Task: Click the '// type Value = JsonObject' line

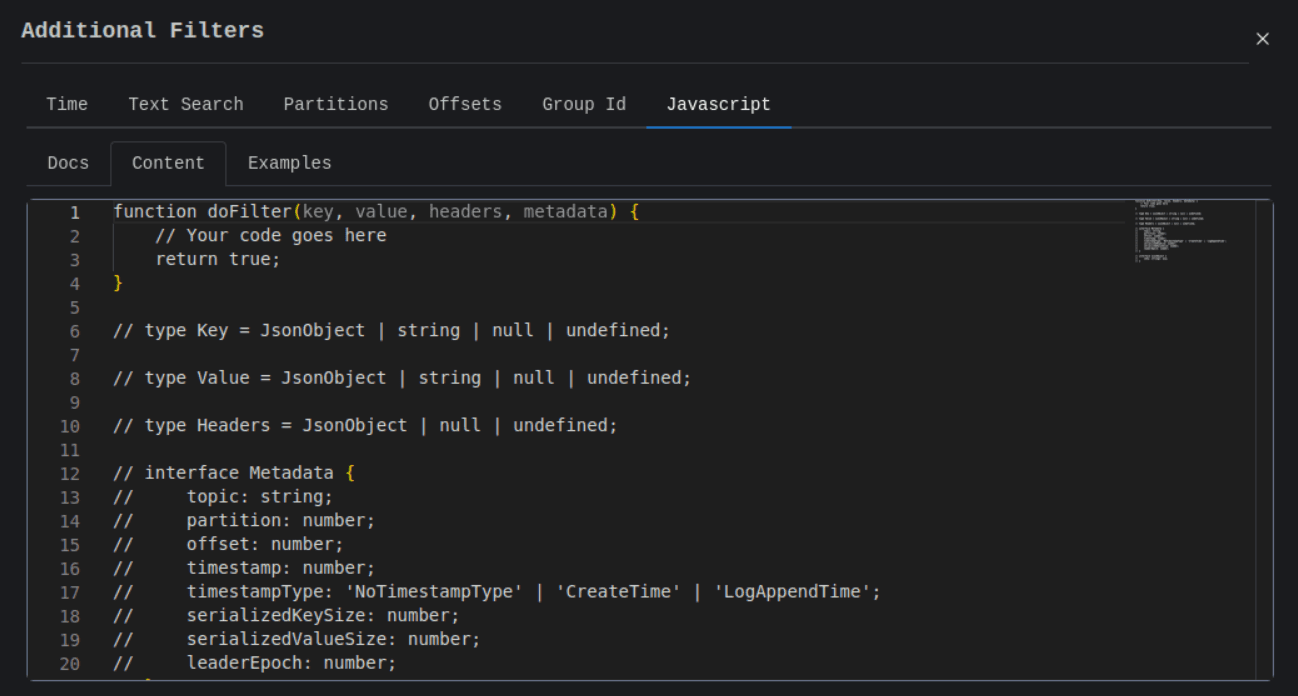Action: tap(402, 378)
